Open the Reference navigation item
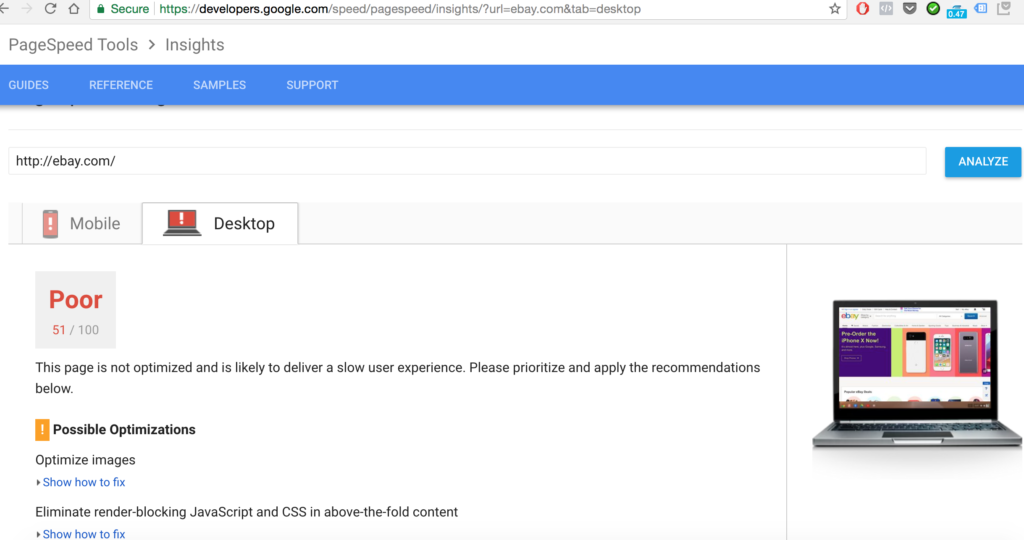The height and width of the screenshot is (540, 1024). (x=121, y=85)
